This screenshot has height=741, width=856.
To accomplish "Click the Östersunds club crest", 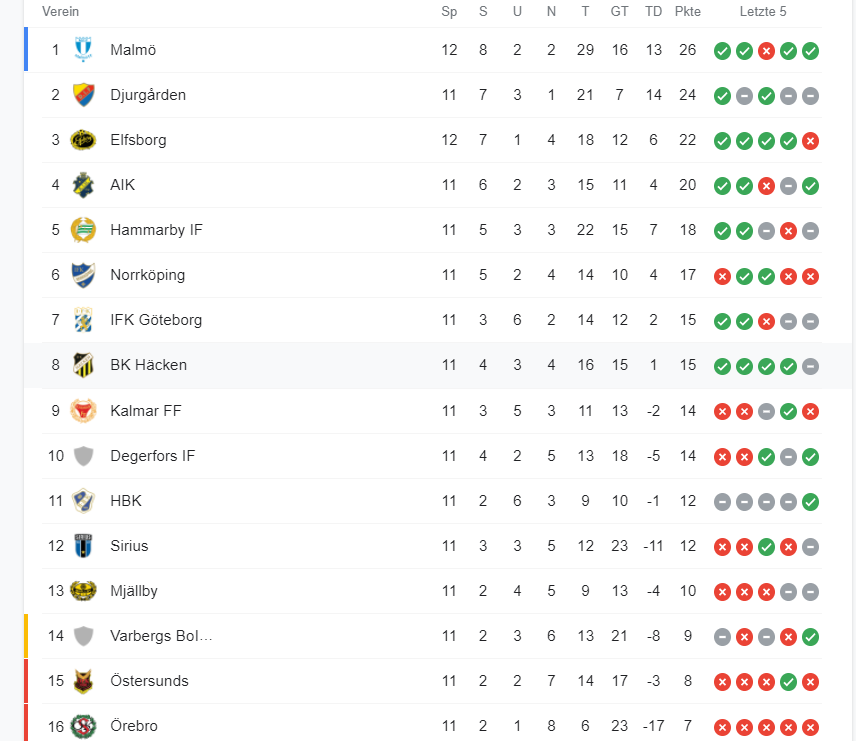I will pyautogui.click(x=83, y=681).
